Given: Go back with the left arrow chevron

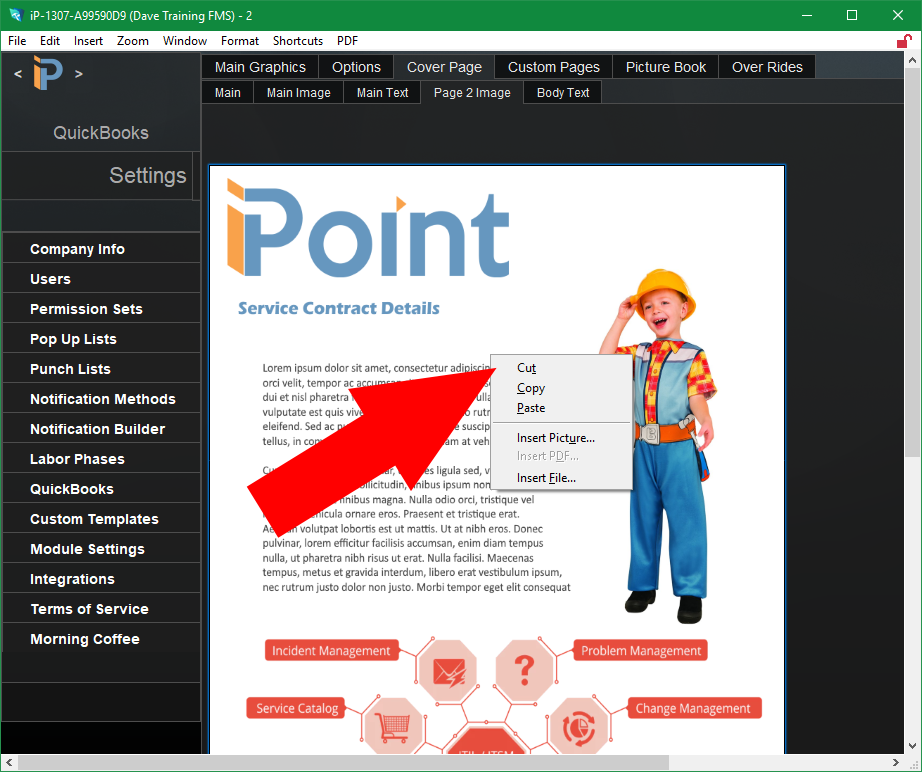Looking at the screenshot, I should coord(17,74).
